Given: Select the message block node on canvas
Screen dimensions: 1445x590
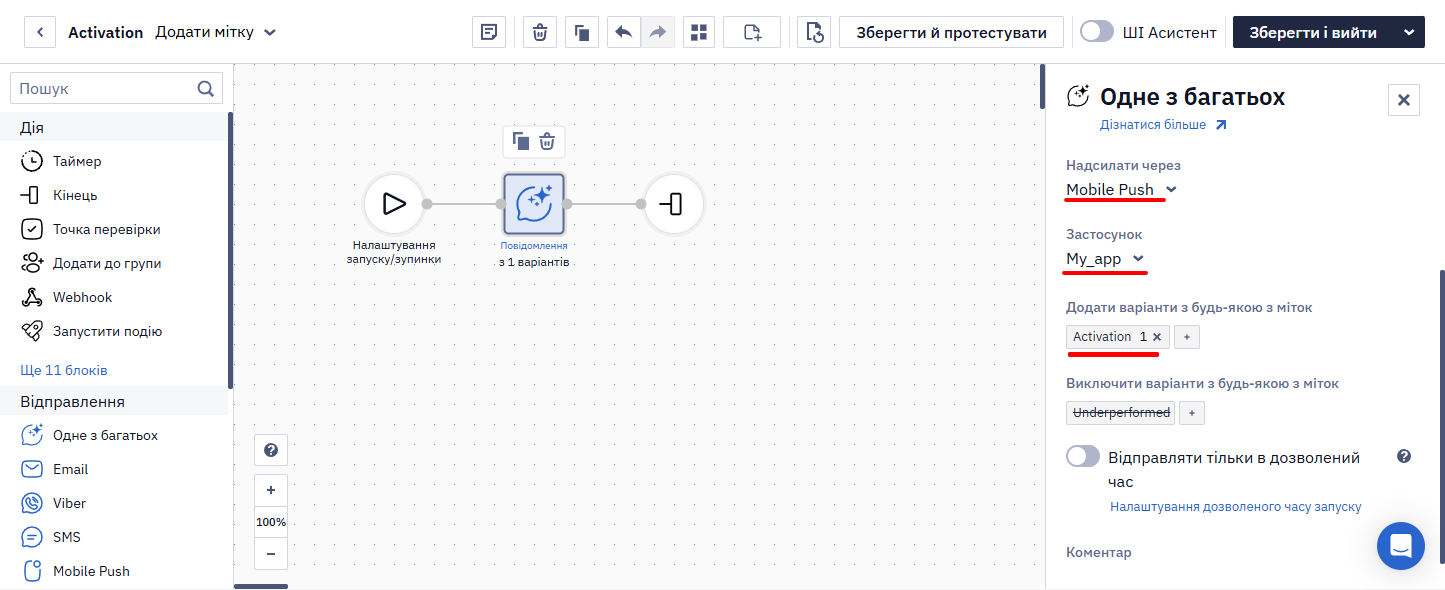Looking at the screenshot, I should [x=534, y=204].
